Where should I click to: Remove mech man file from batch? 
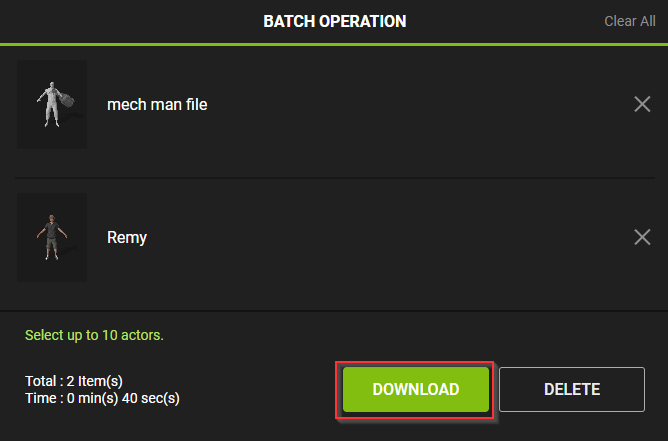[642, 104]
